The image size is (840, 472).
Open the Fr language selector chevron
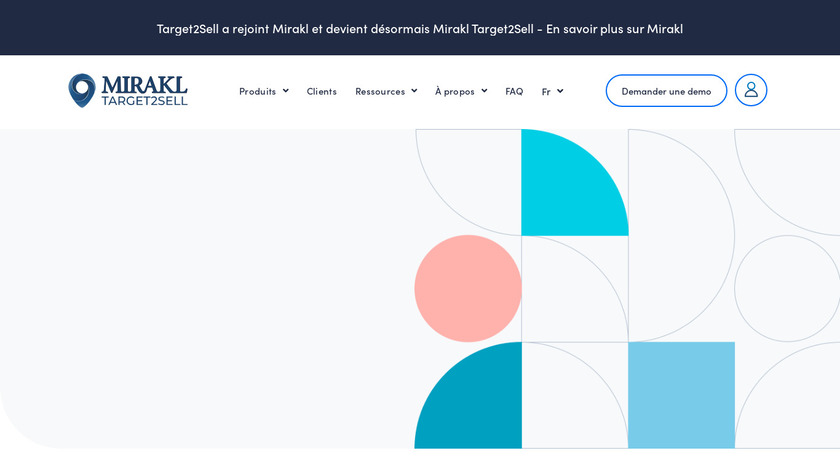560,91
